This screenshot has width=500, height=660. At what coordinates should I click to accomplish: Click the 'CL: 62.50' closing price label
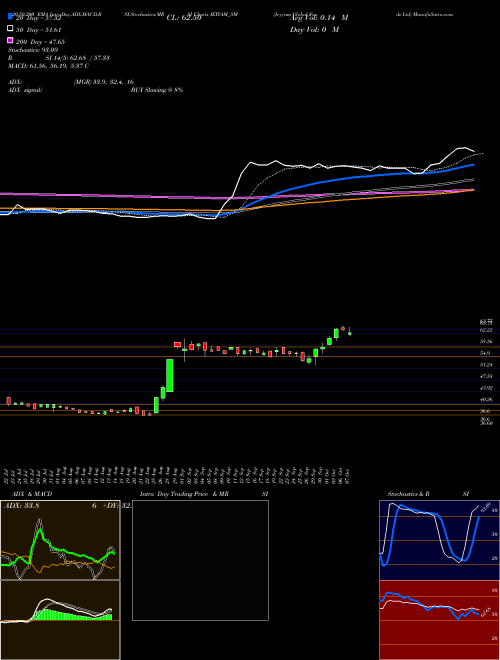(184, 18)
